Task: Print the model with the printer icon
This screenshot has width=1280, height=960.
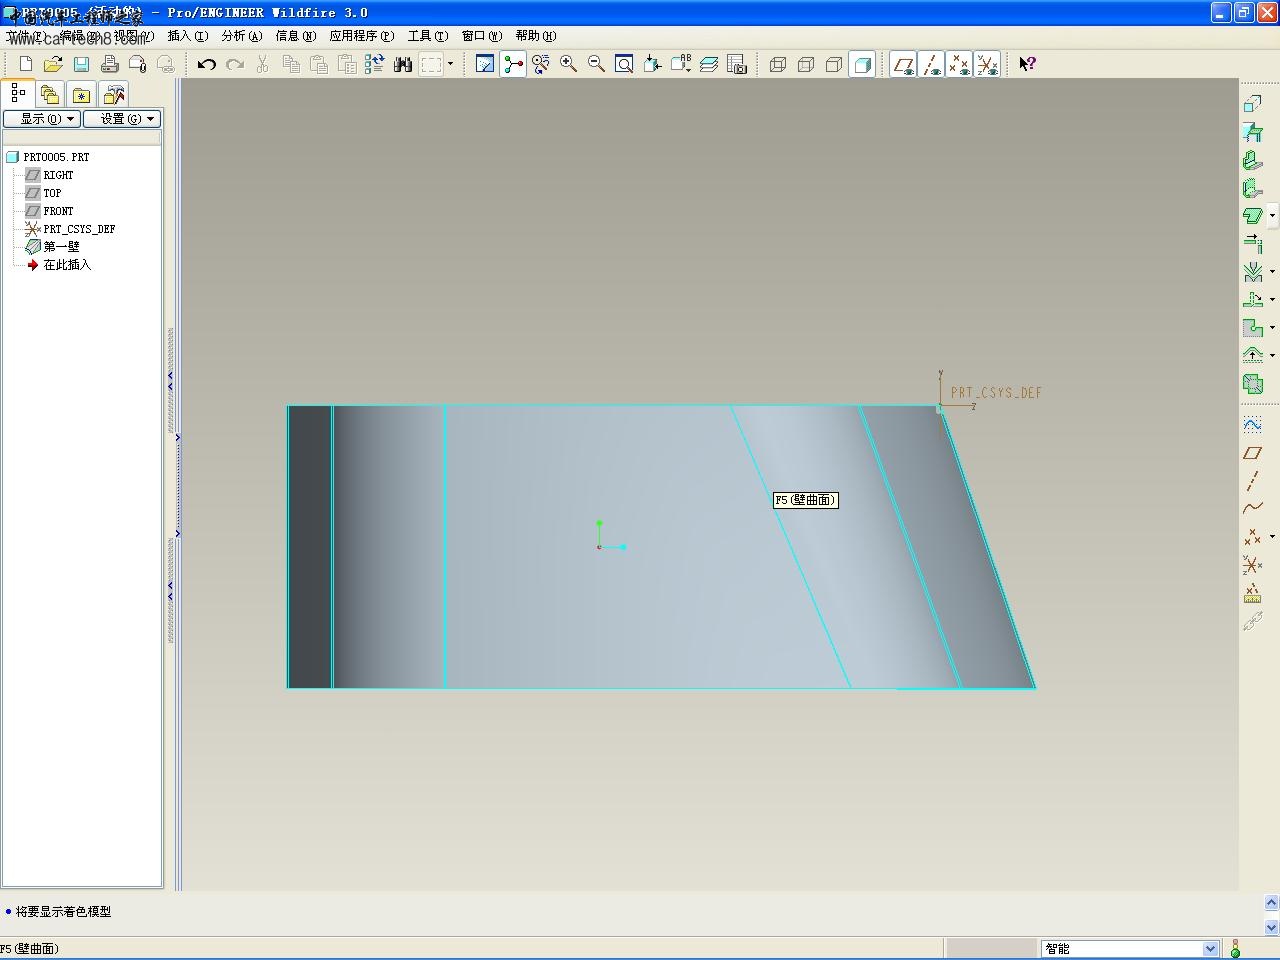Action: (x=109, y=64)
